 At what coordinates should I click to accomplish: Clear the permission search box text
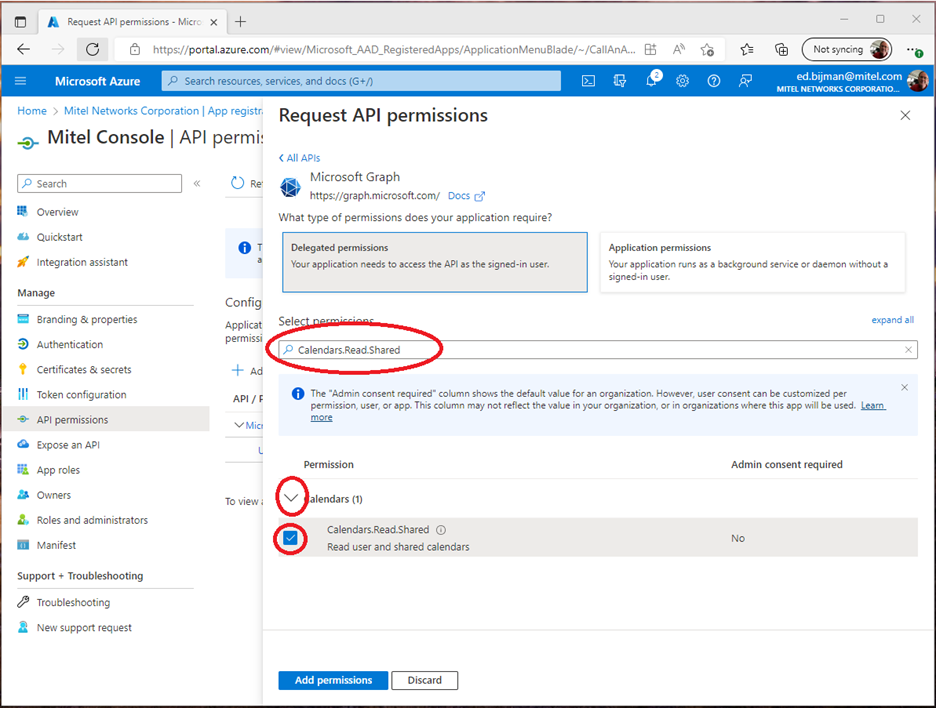pyautogui.click(x=908, y=350)
